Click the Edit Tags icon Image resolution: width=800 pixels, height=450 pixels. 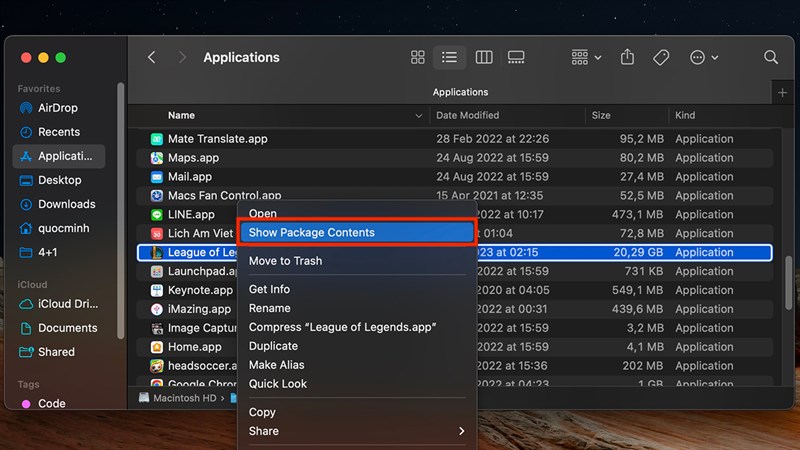coord(661,57)
